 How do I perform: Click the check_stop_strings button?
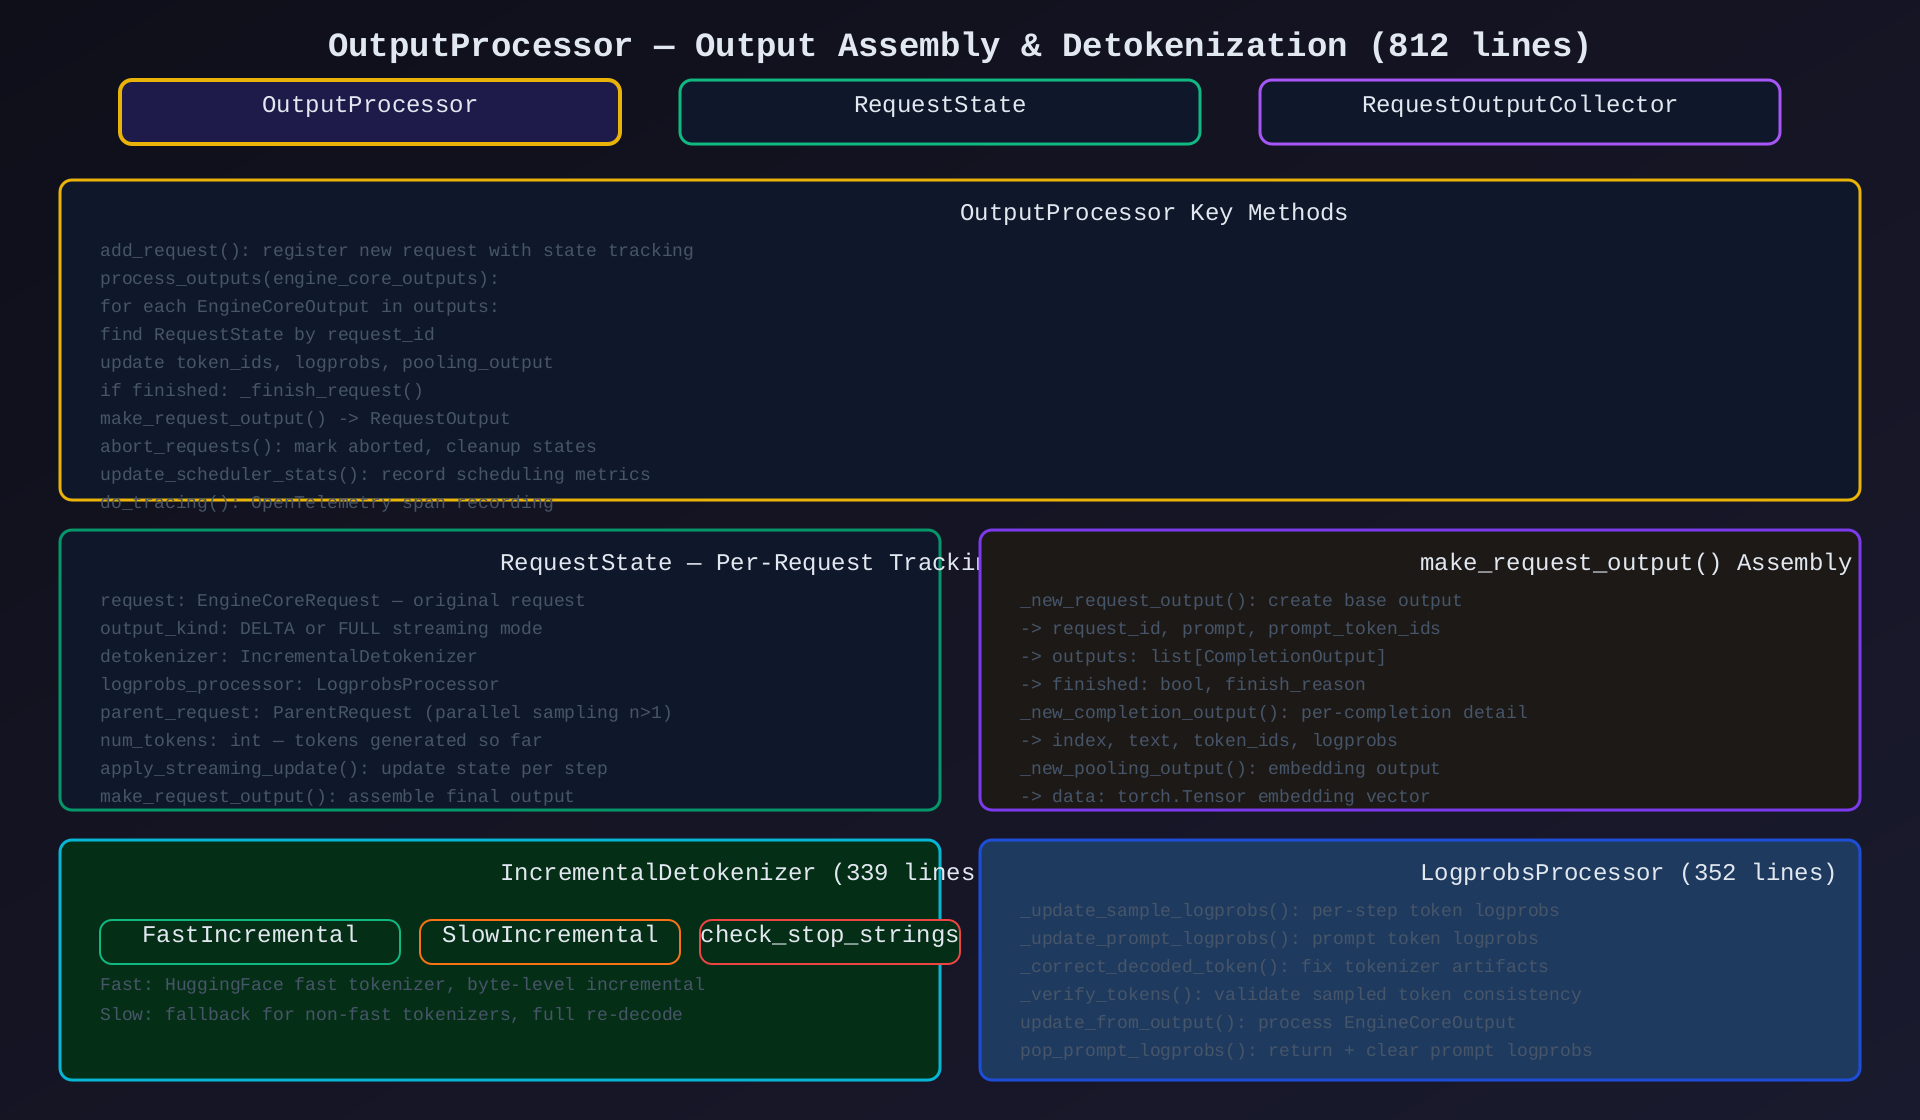coord(829,941)
